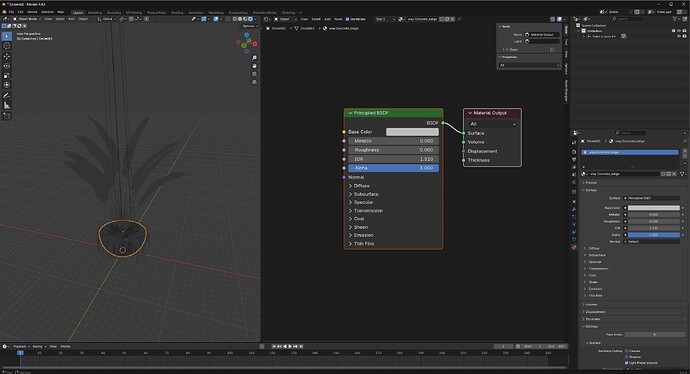Image resolution: width=690 pixels, height=374 pixels.
Task: Click the Pass Index field
Action: pos(654,334)
